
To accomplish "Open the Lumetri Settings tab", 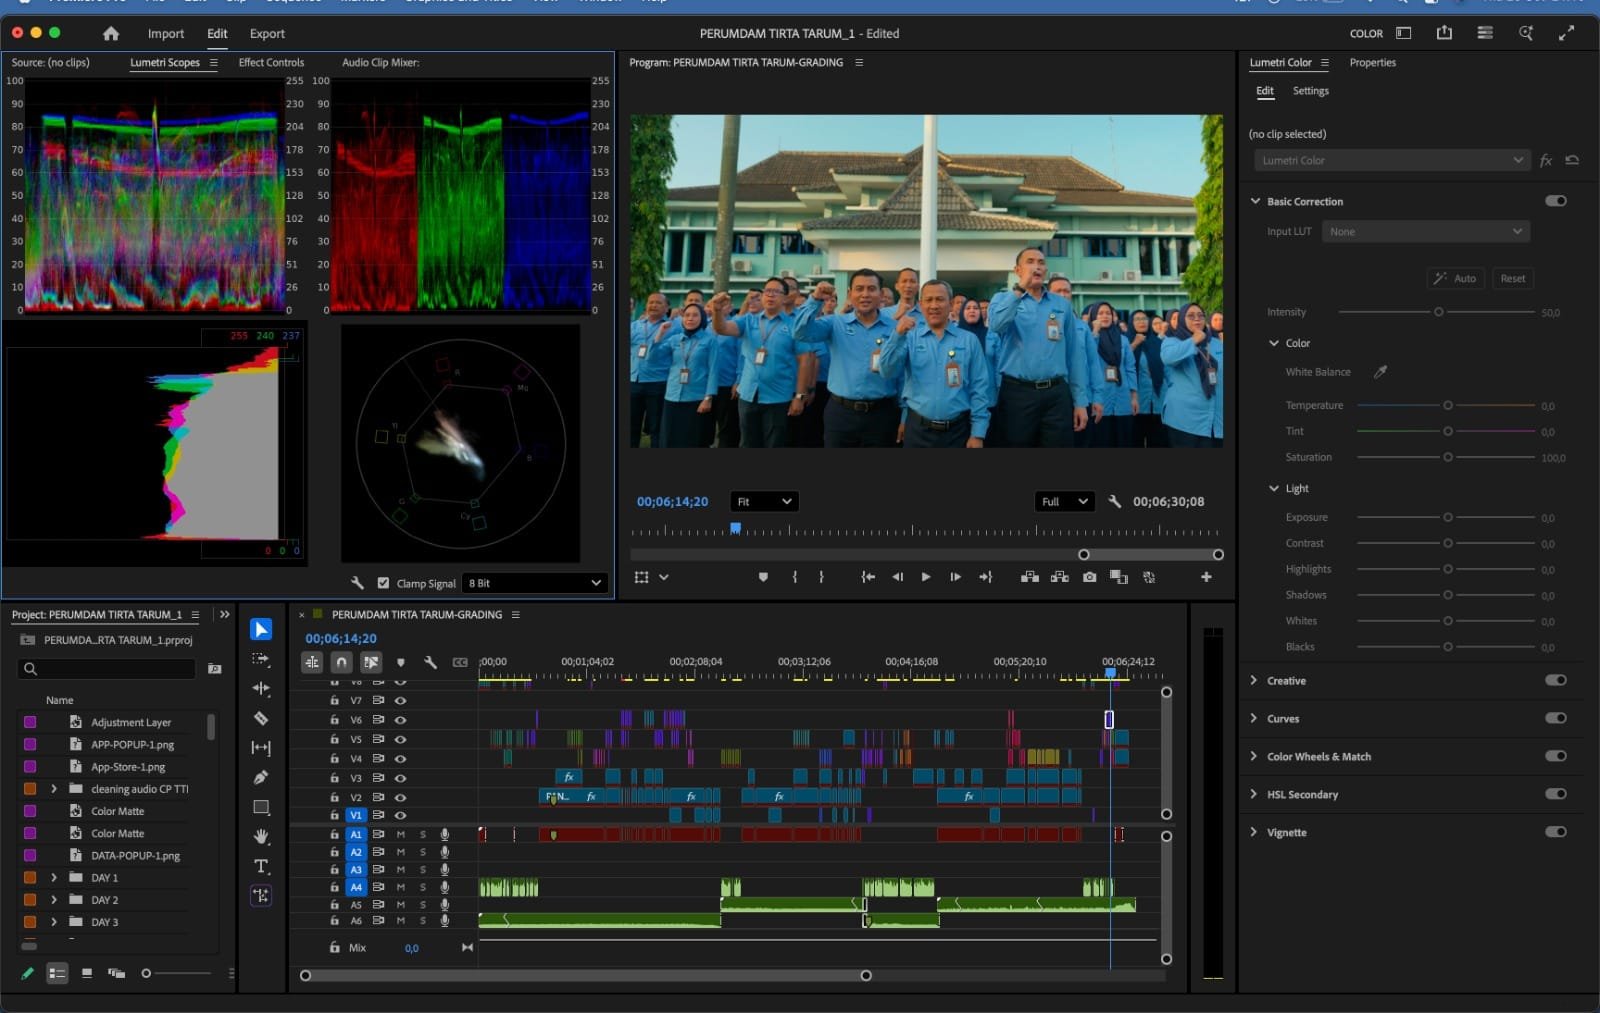I will (x=1310, y=91).
